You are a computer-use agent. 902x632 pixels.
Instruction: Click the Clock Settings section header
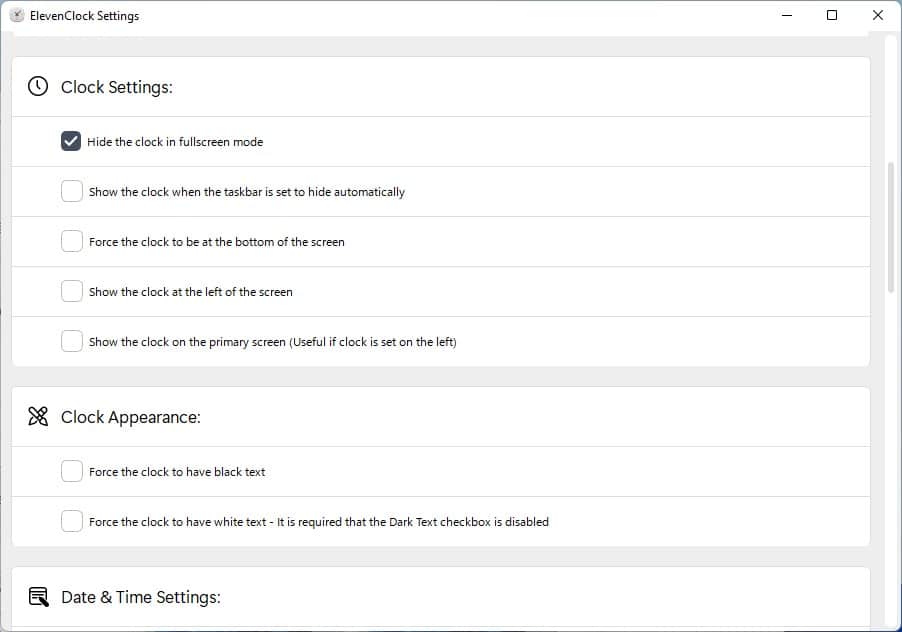(x=117, y=87)
